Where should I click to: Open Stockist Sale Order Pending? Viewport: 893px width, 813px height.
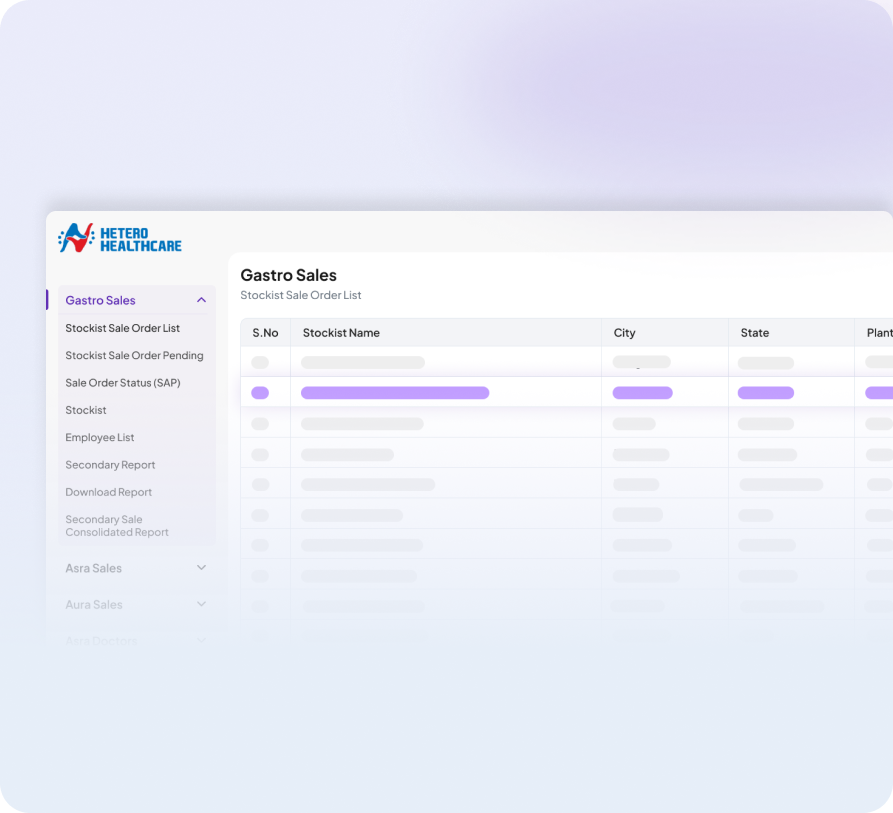134,355
